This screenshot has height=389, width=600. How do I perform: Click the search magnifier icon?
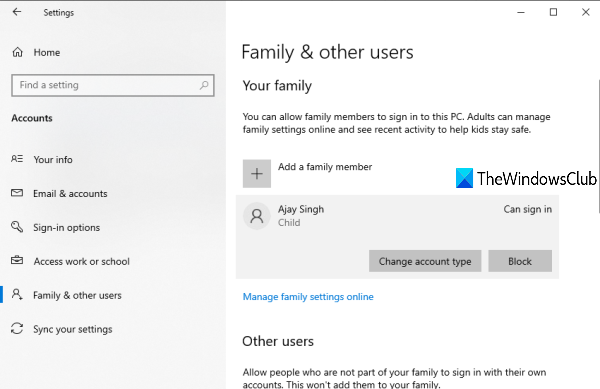click(x=204, y=85)
